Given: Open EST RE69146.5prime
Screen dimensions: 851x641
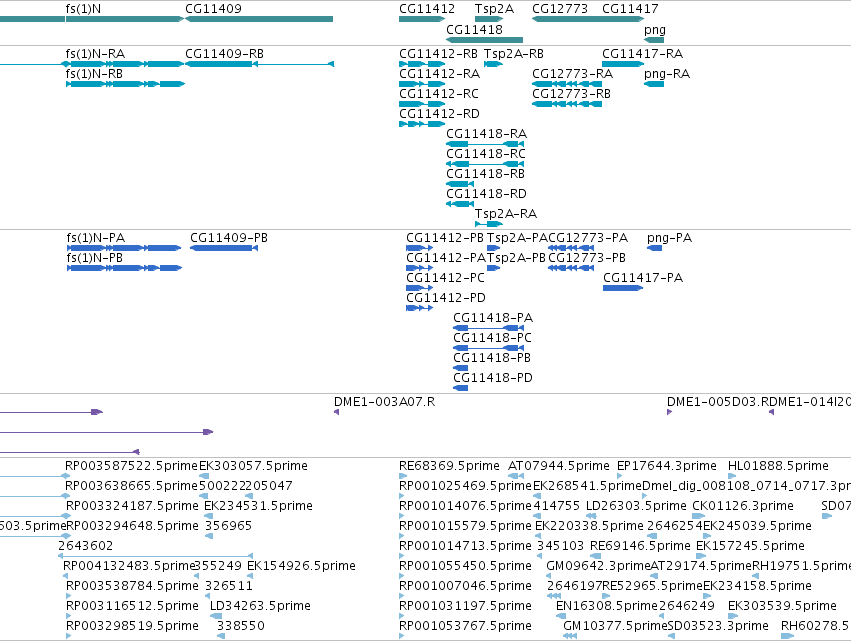Looking at the screenshot, I should (595, 556).
